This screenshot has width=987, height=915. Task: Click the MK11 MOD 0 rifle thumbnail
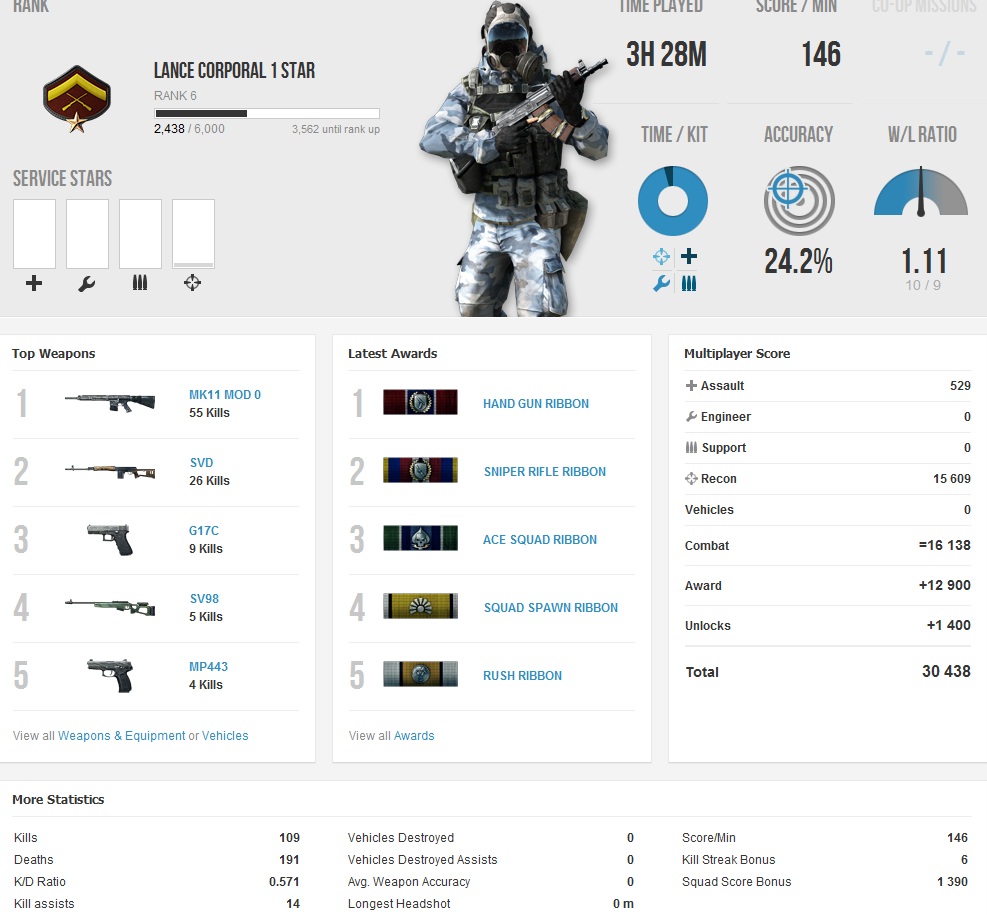pos(110,402)
